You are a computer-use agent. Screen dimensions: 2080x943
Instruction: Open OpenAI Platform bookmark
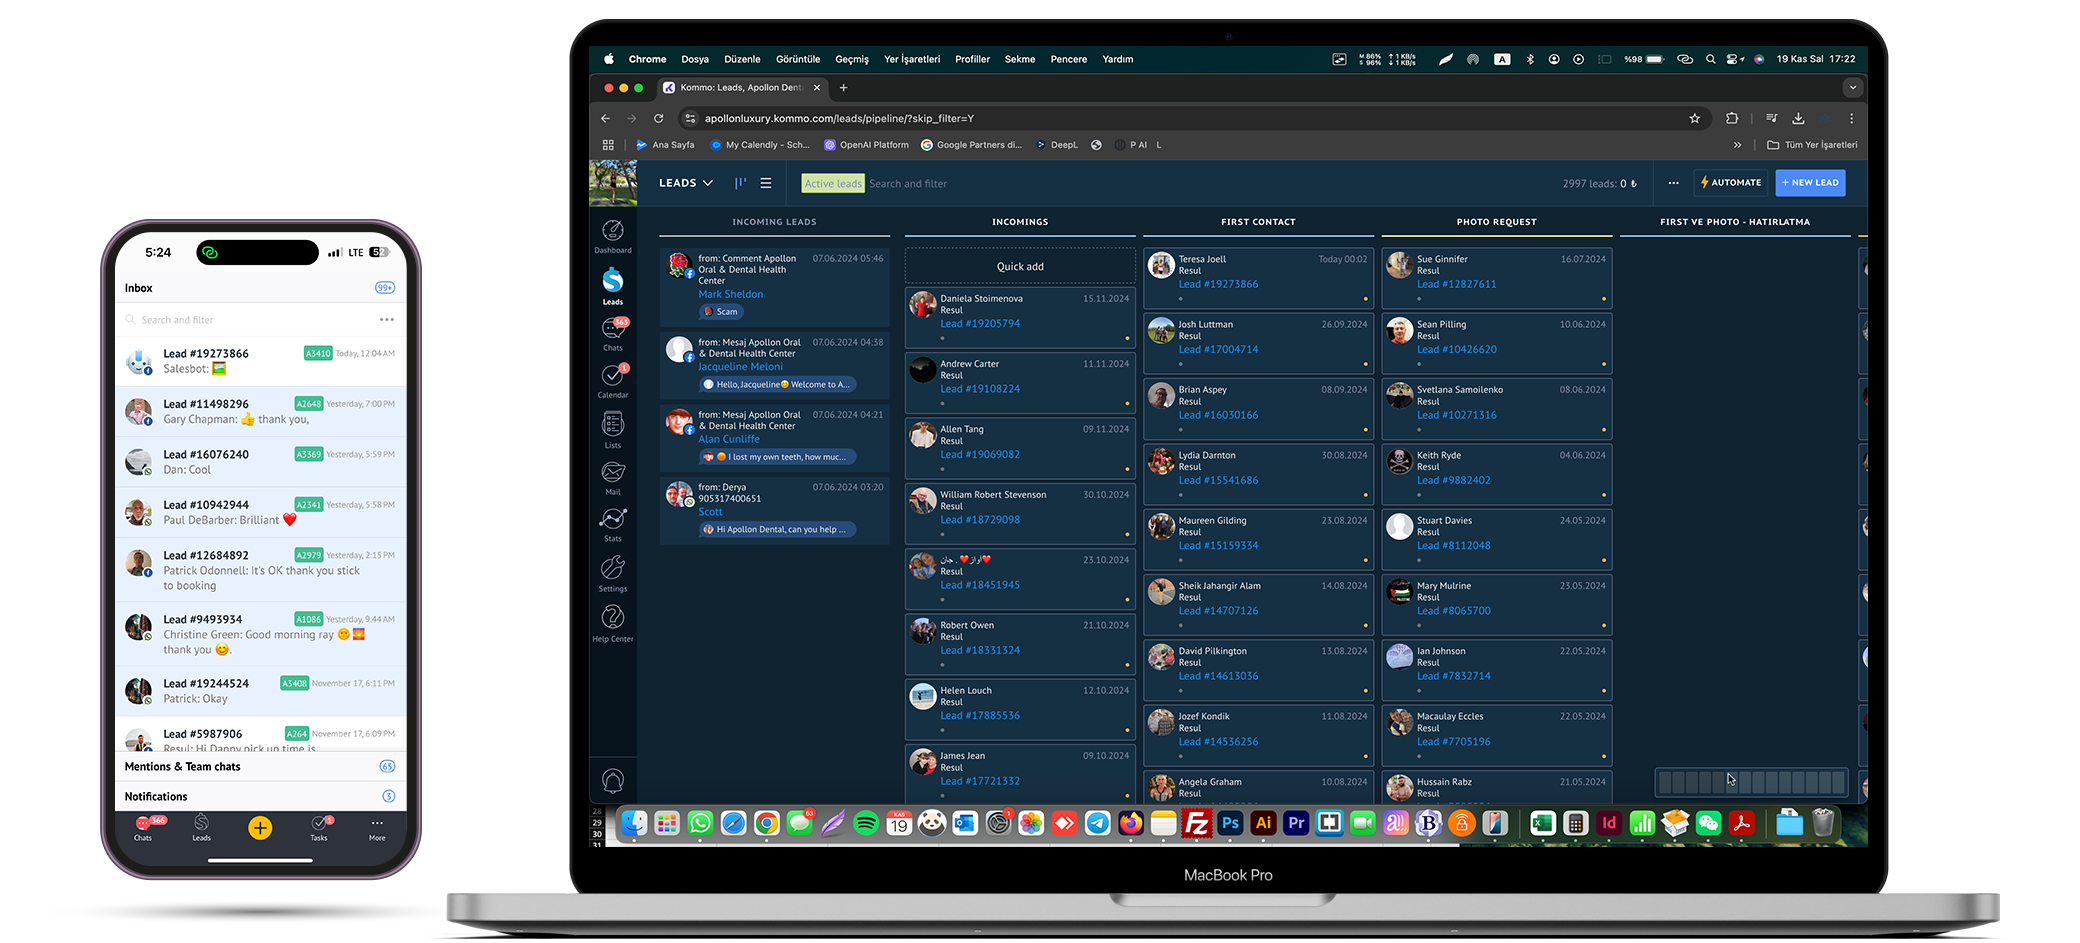click(x=866, y=145)
